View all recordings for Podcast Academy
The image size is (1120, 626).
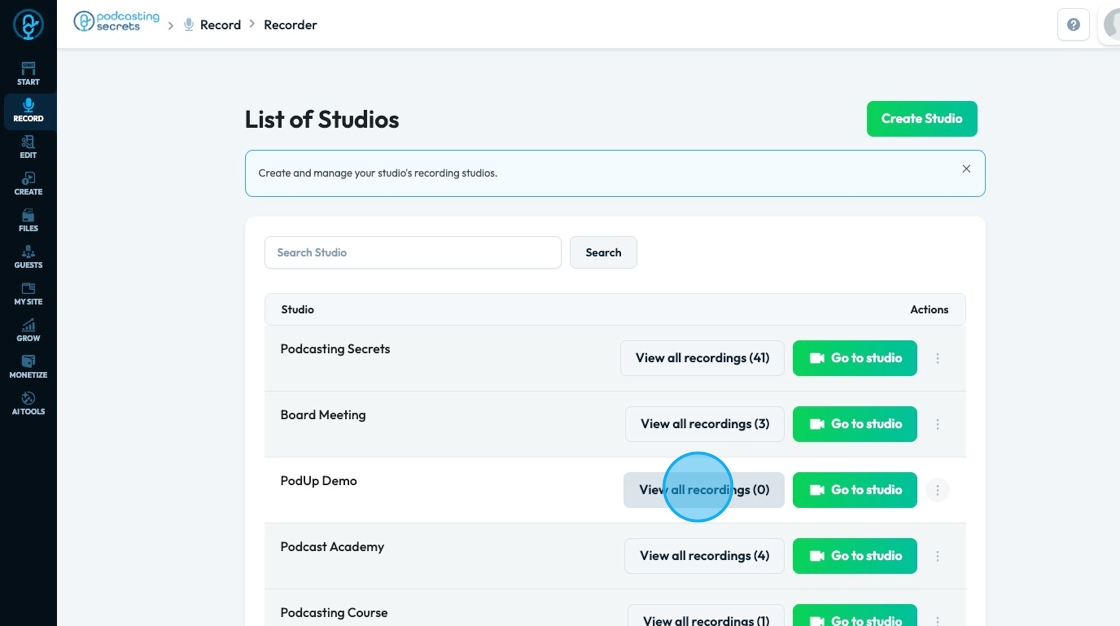pos(704,556)
